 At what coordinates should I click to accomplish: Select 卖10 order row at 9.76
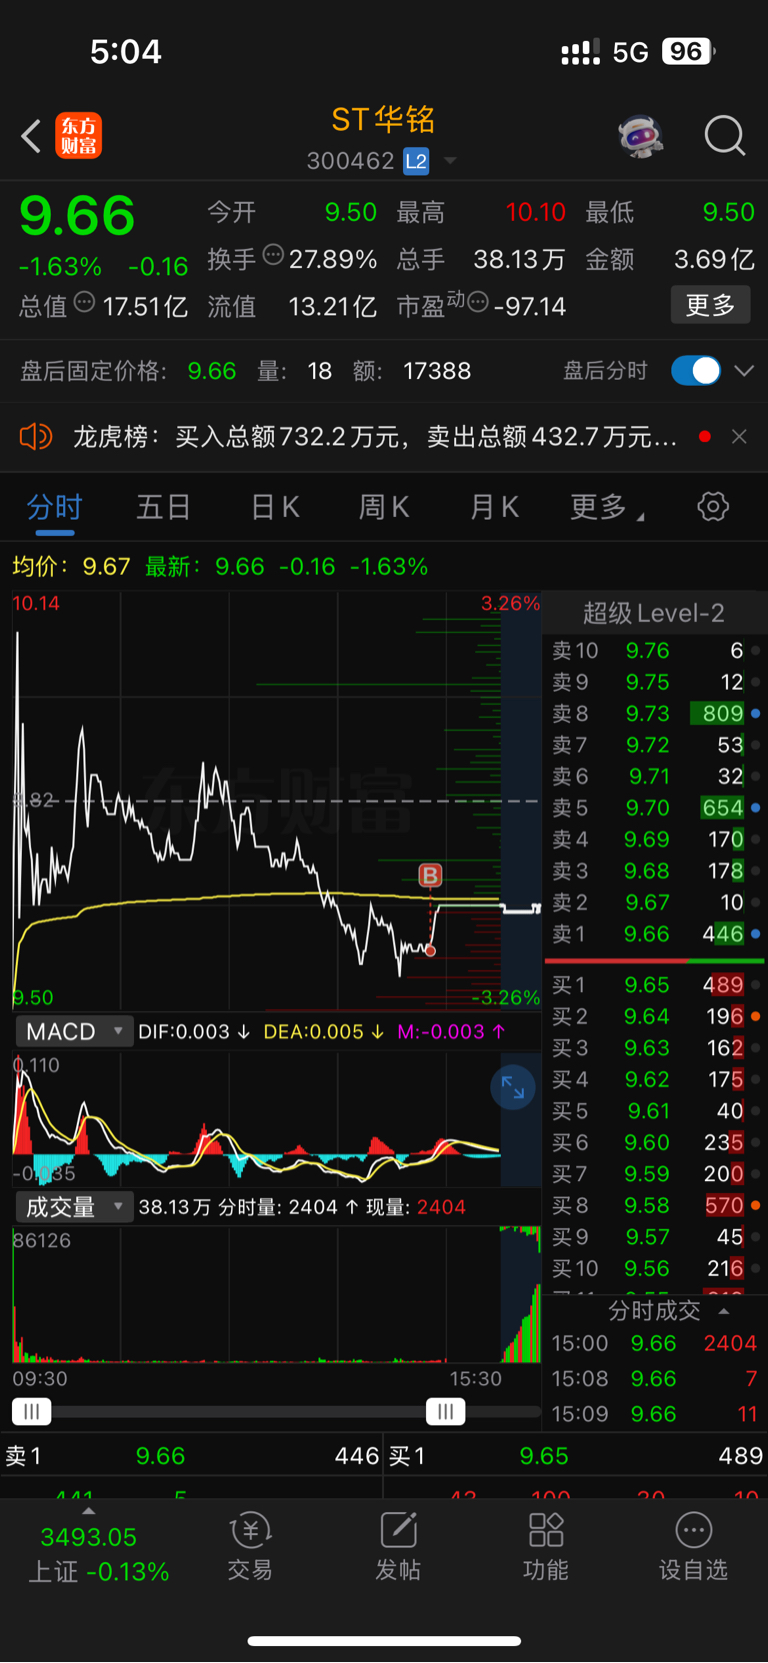coord(656,651)
